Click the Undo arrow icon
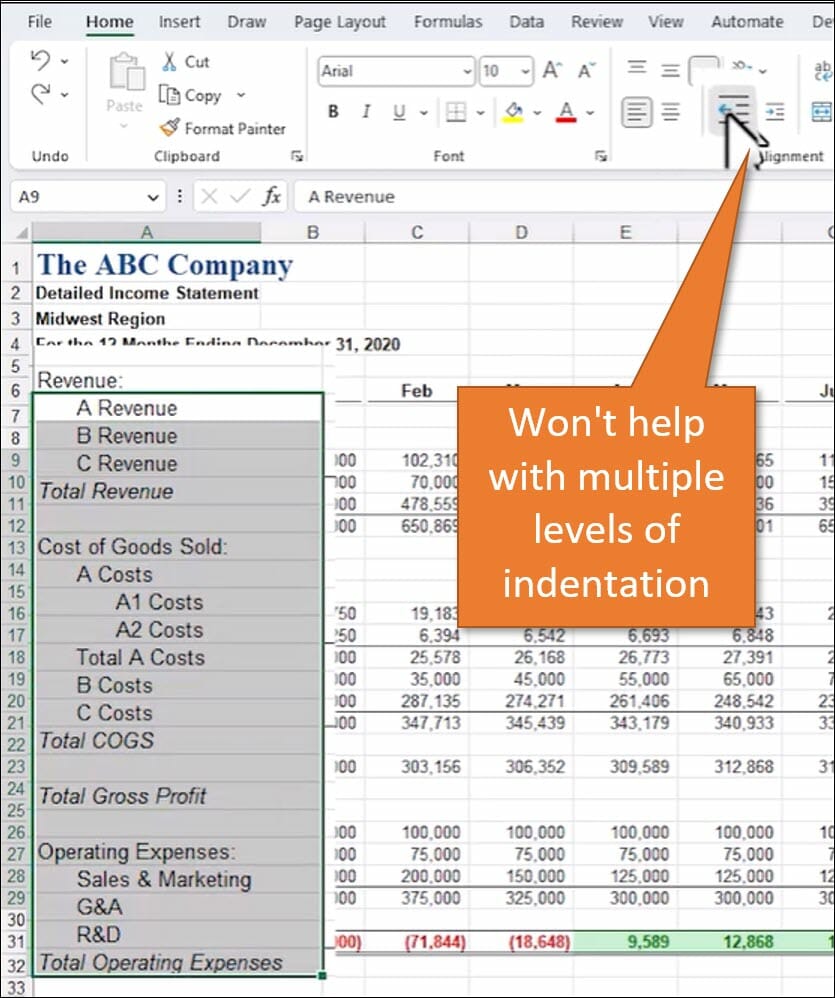This screenshot has width=835, height=998. [41, 62]
